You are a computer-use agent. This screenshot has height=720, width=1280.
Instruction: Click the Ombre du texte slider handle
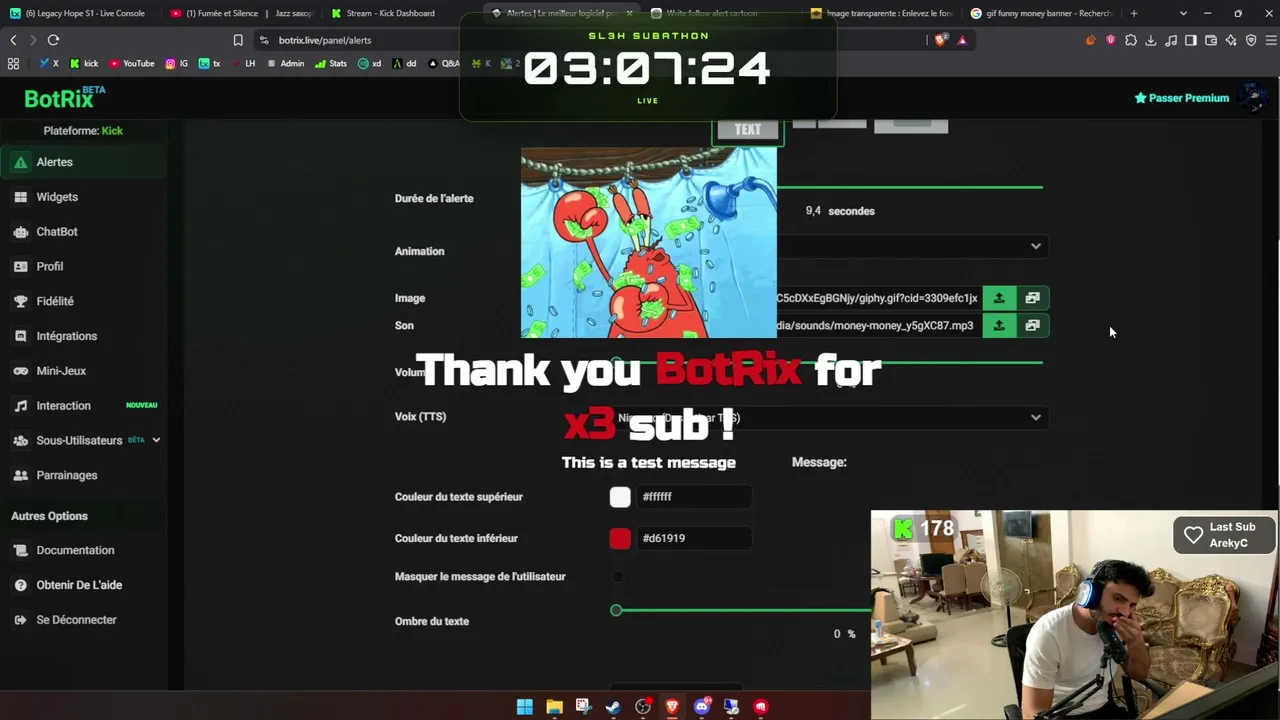coord(616,610)
